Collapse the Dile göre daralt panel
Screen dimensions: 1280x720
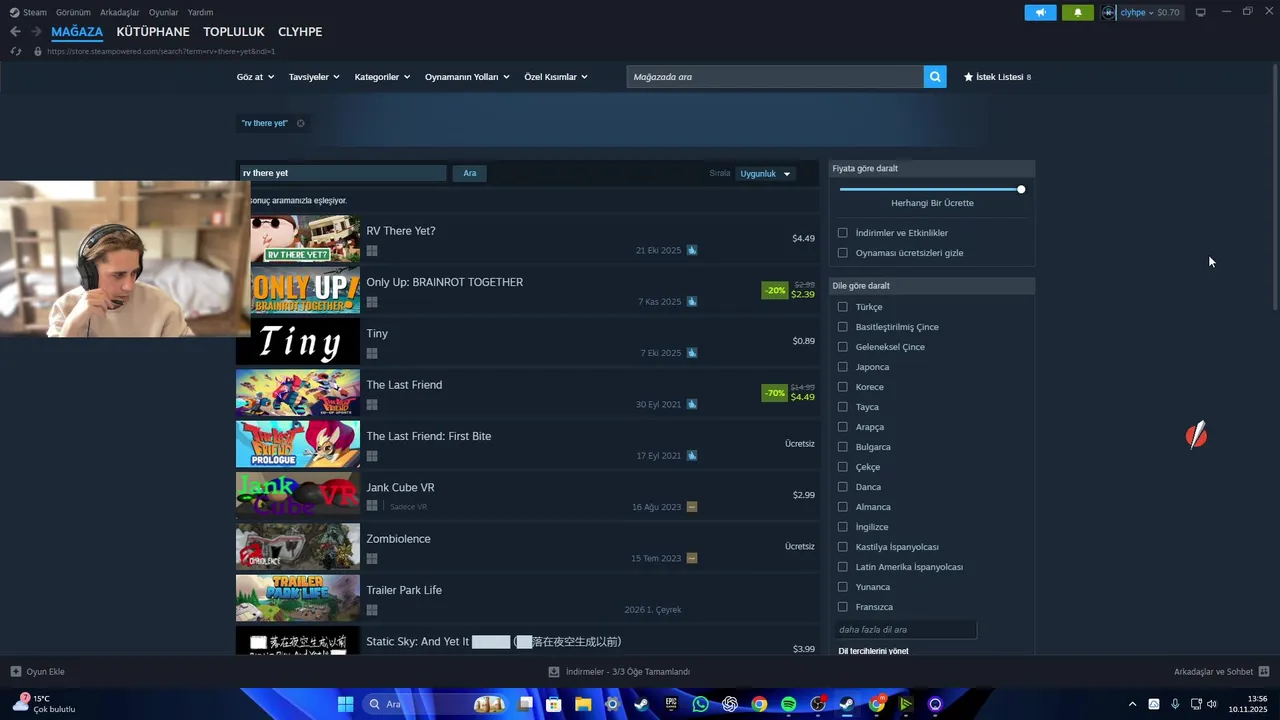[x=932, y=286]
